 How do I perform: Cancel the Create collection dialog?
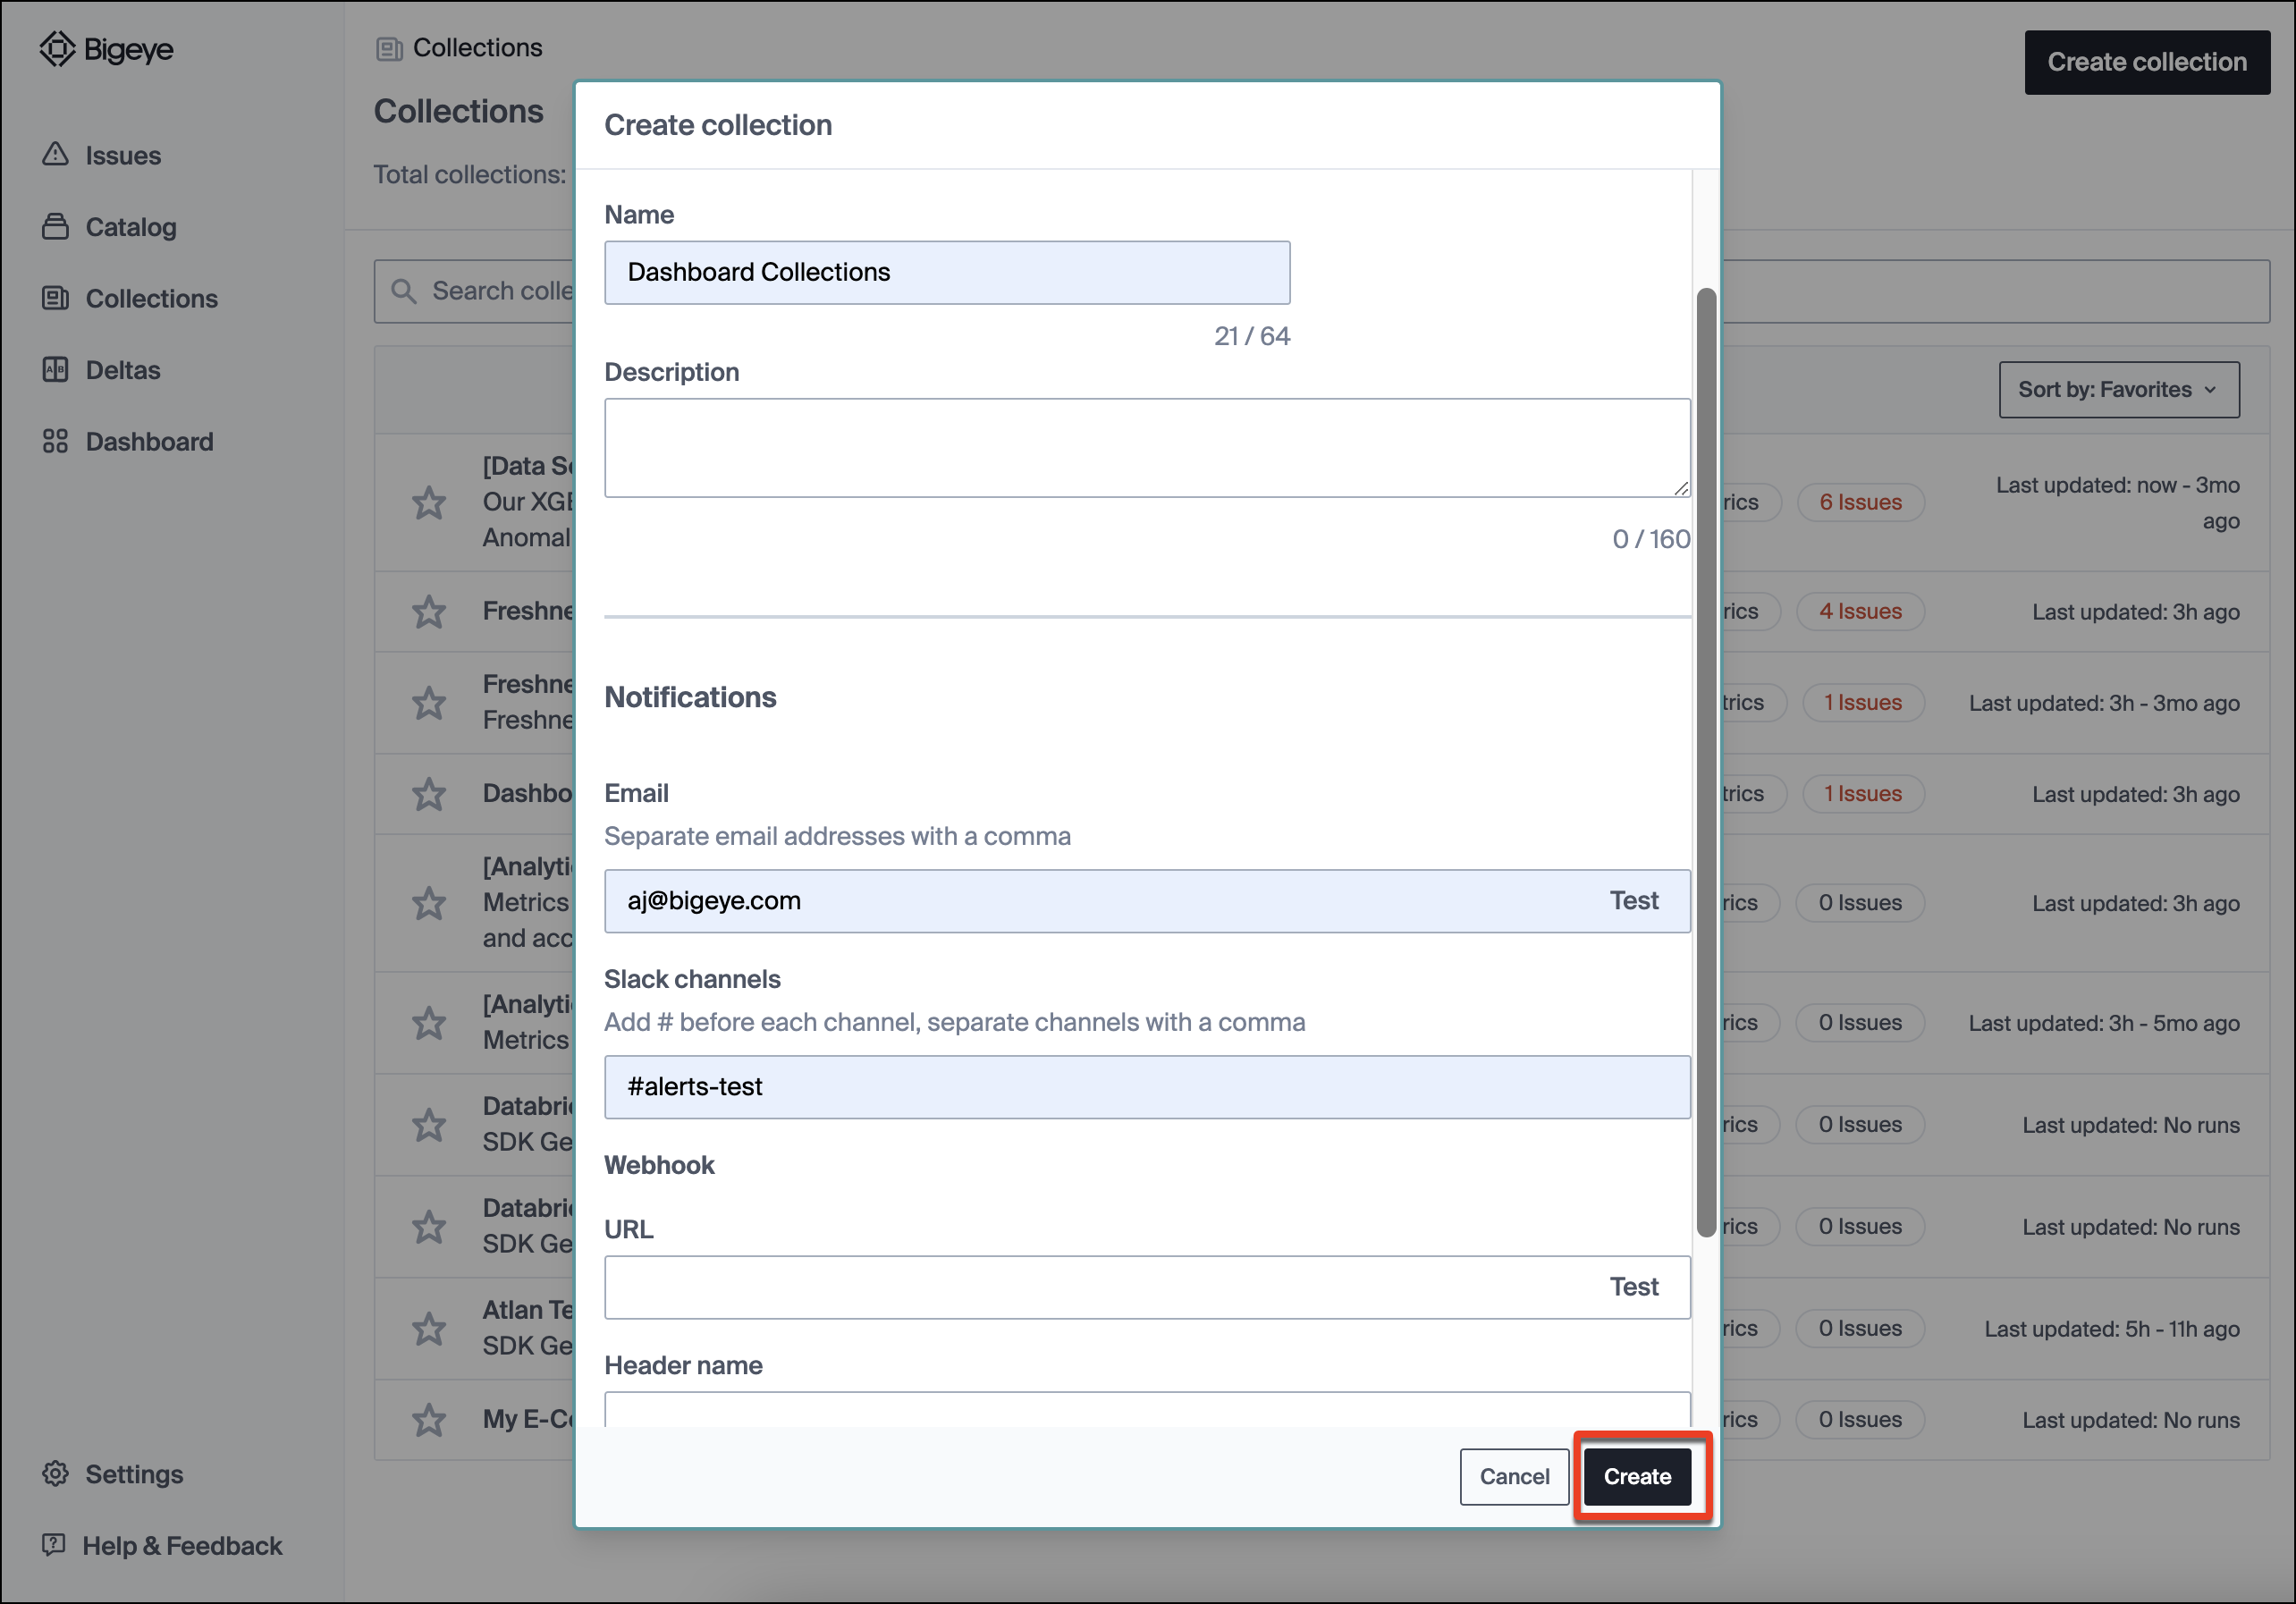point(1513,1476)
